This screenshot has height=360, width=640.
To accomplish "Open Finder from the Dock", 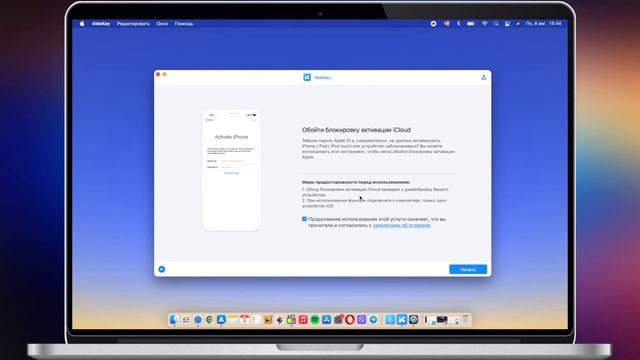I will [173, 320].
